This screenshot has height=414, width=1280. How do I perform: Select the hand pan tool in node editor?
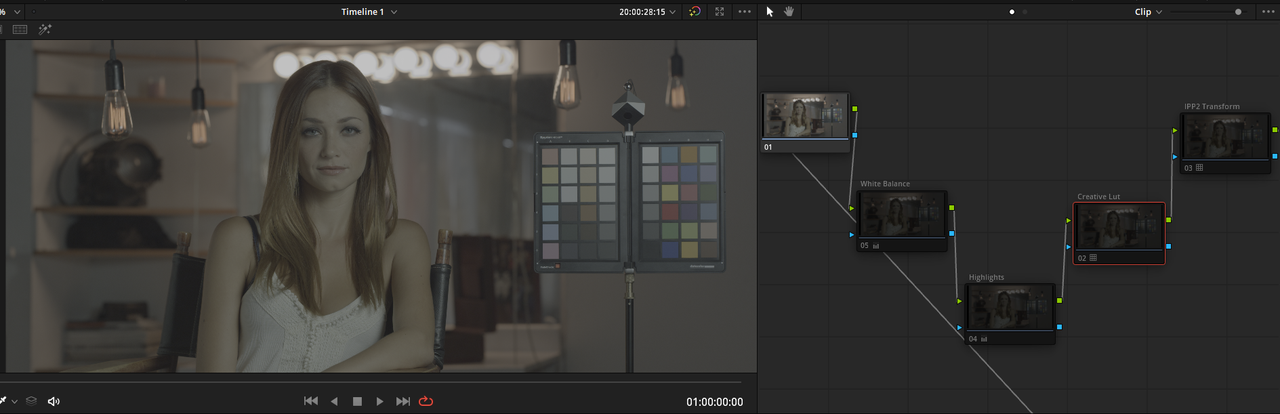(789, 11)
